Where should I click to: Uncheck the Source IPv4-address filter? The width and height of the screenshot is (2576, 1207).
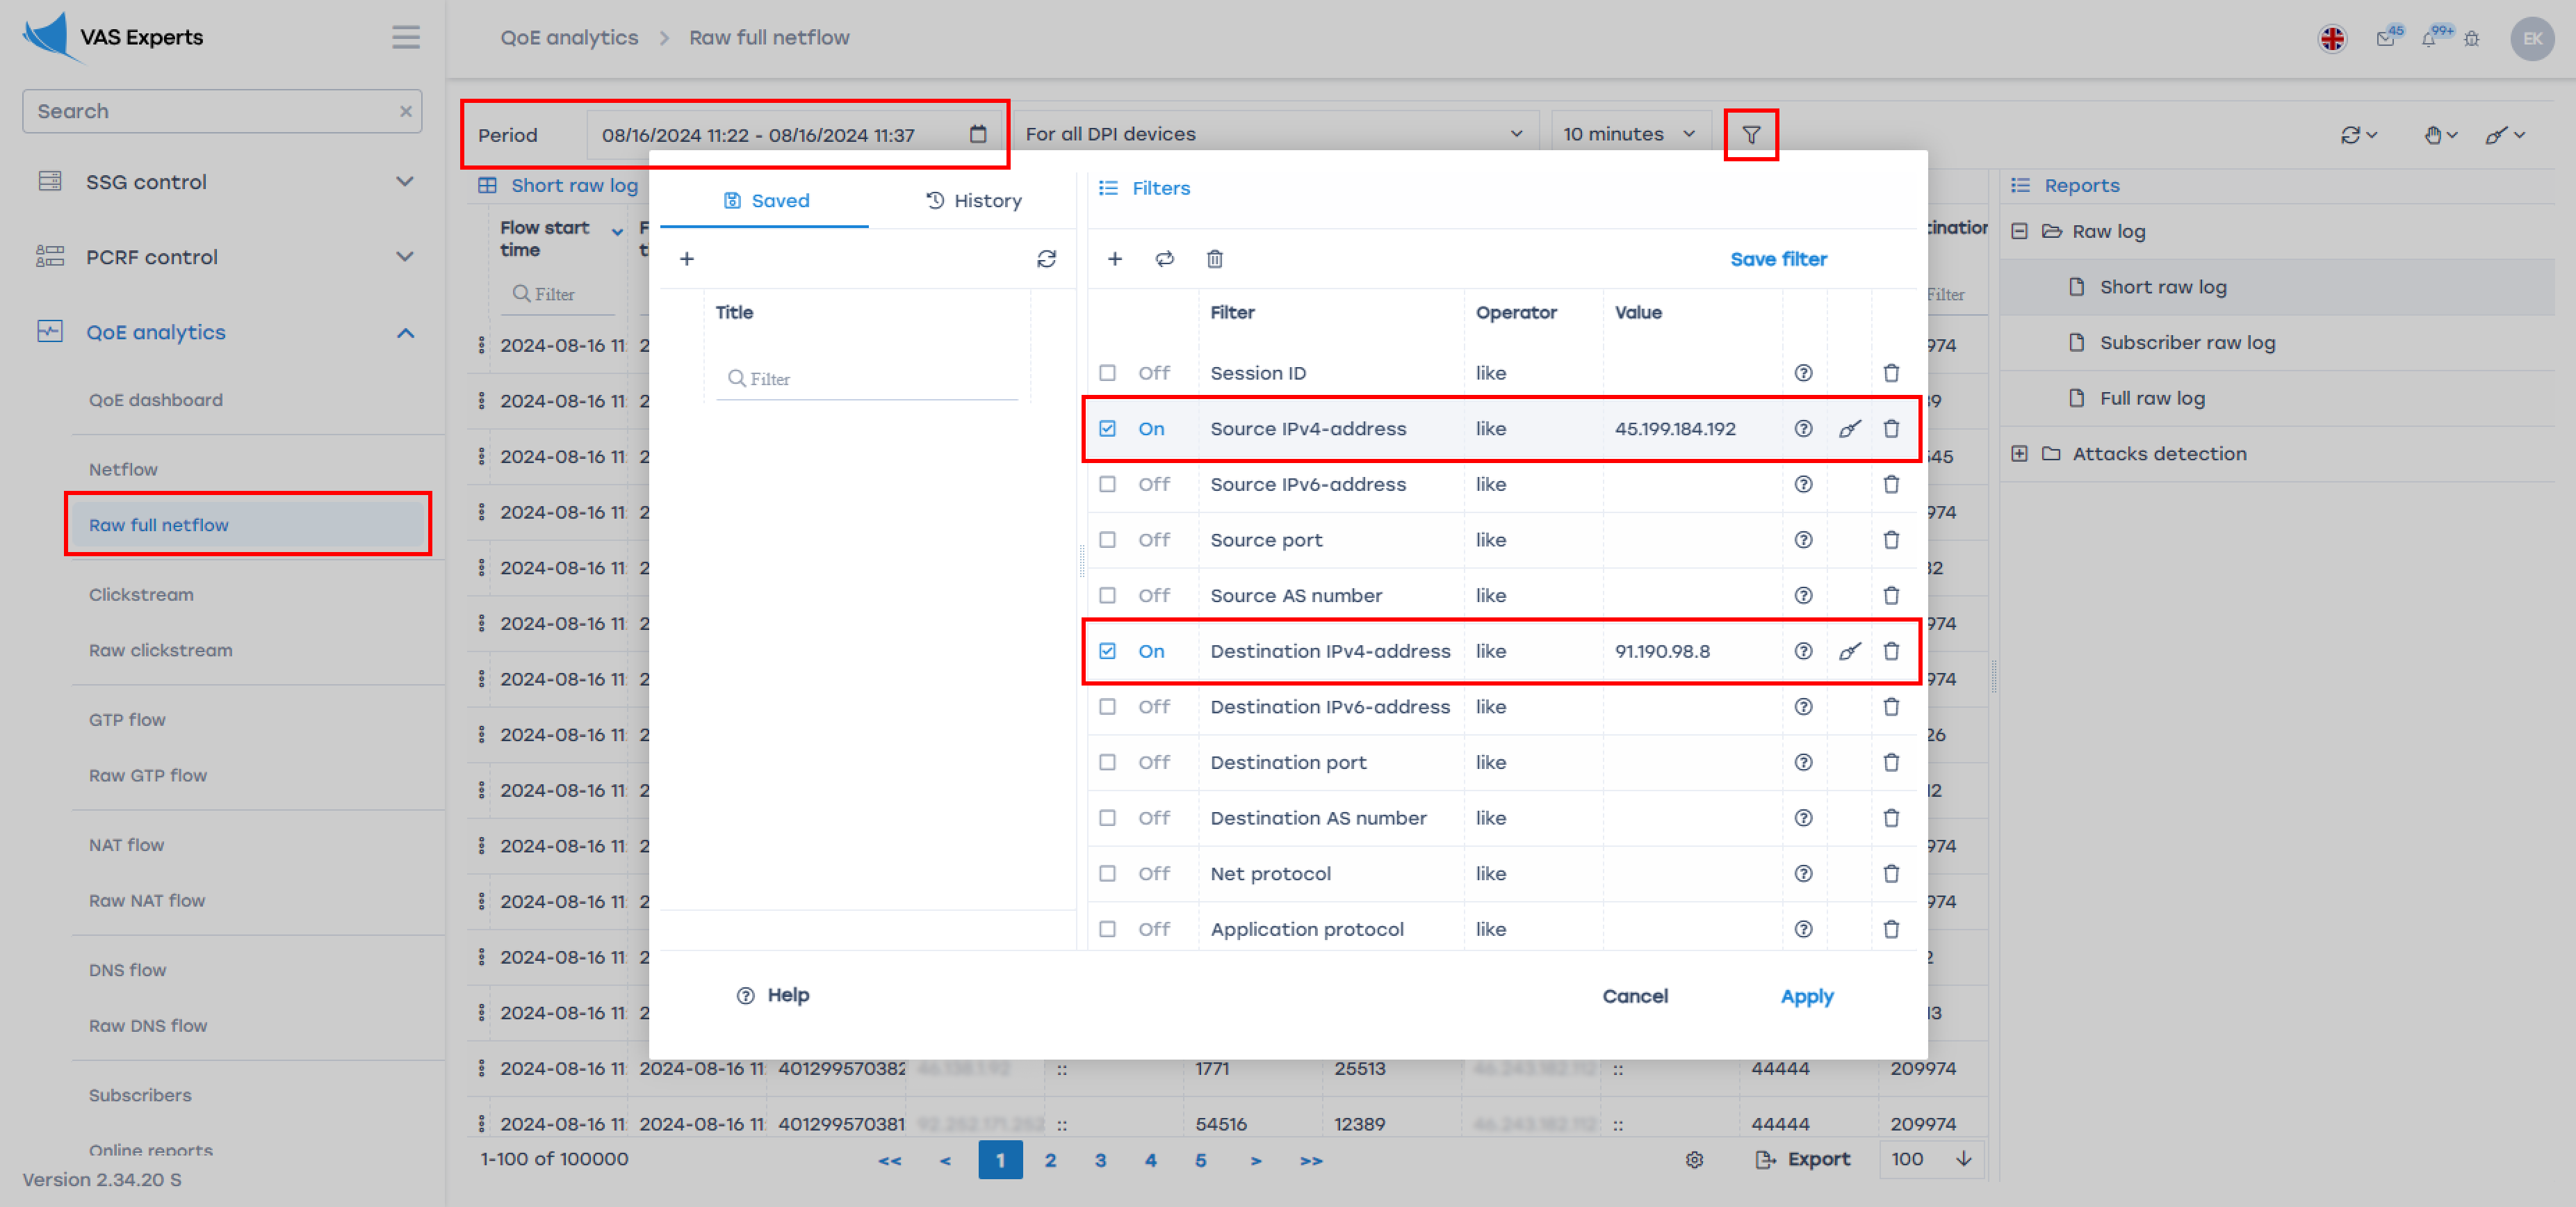click(x=1107, y=428)
